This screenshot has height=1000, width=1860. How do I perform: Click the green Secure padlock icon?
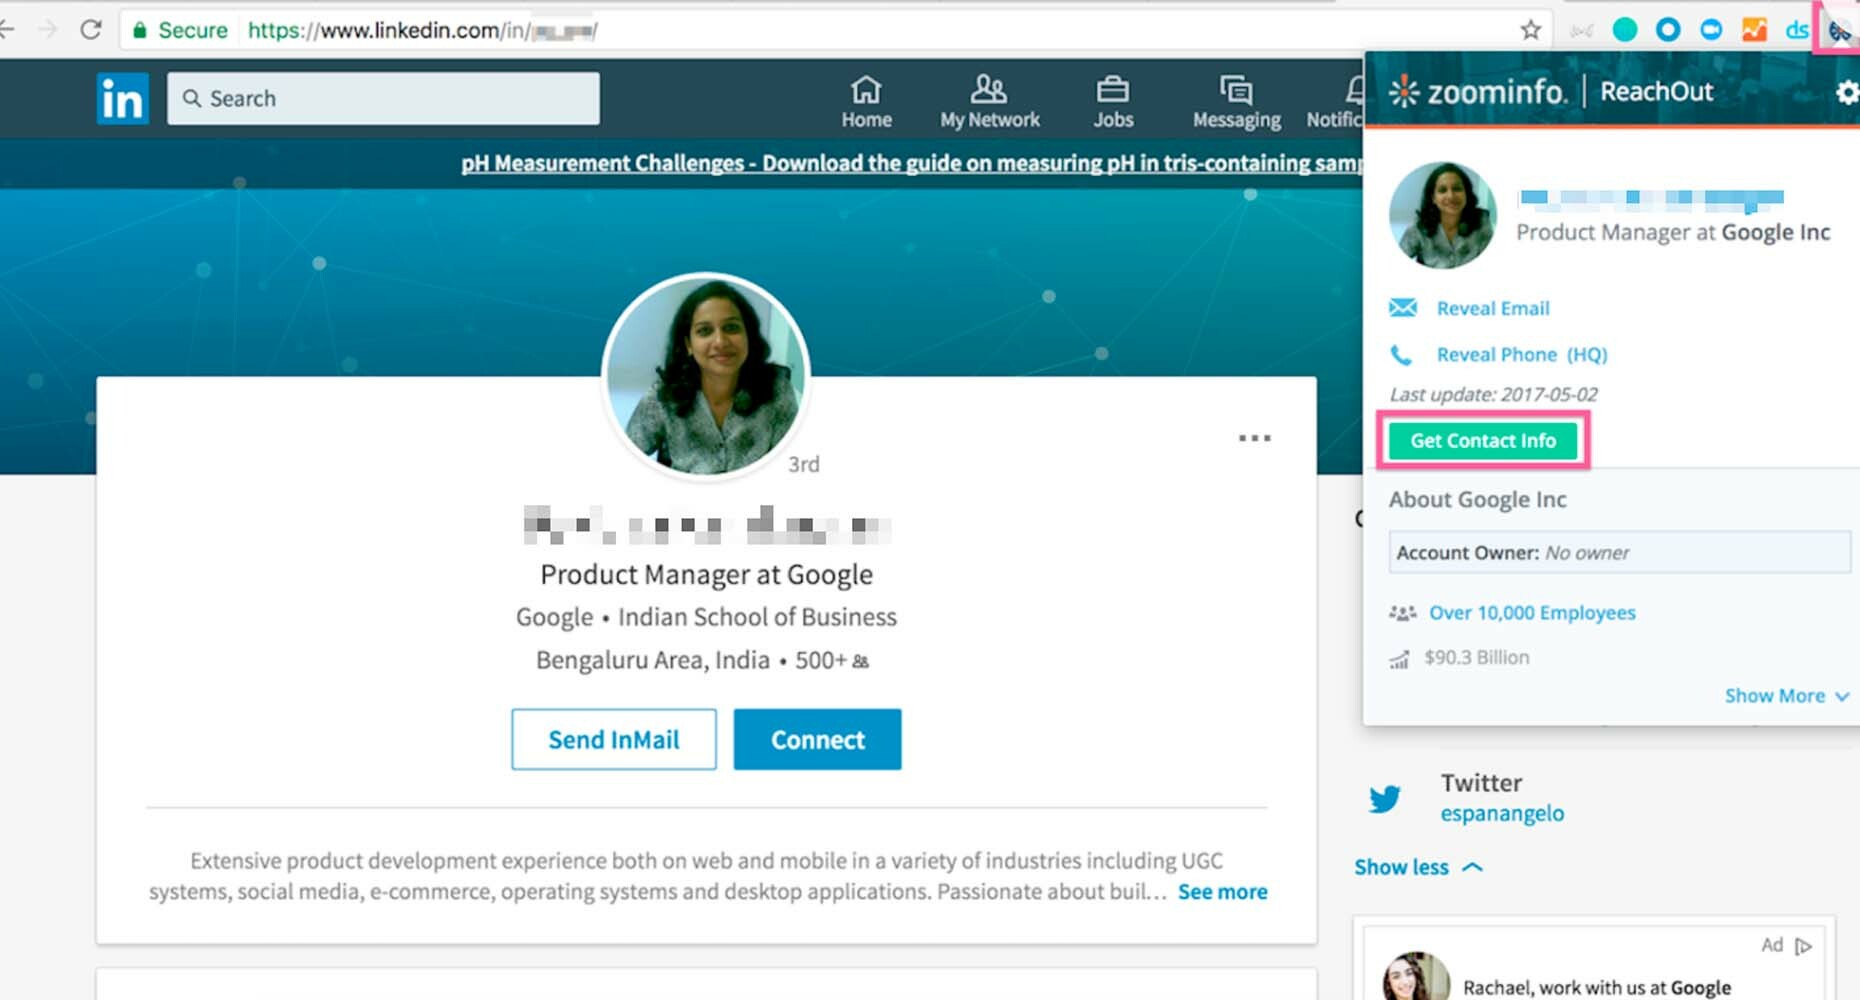click(140, 30)
